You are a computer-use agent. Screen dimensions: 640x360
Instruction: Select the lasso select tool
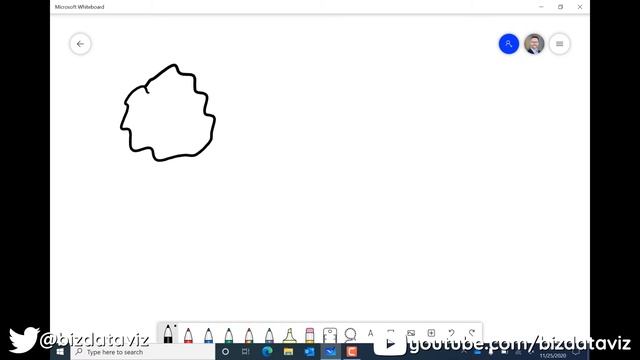click(350, 334)
